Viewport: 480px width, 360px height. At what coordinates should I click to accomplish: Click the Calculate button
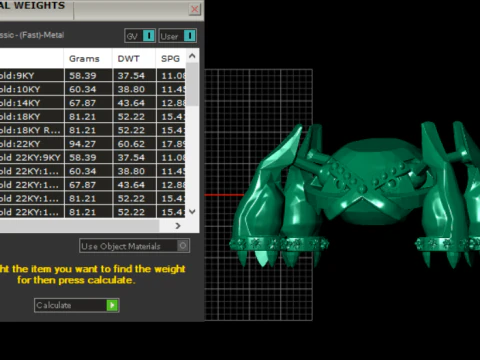pos(77,305)
